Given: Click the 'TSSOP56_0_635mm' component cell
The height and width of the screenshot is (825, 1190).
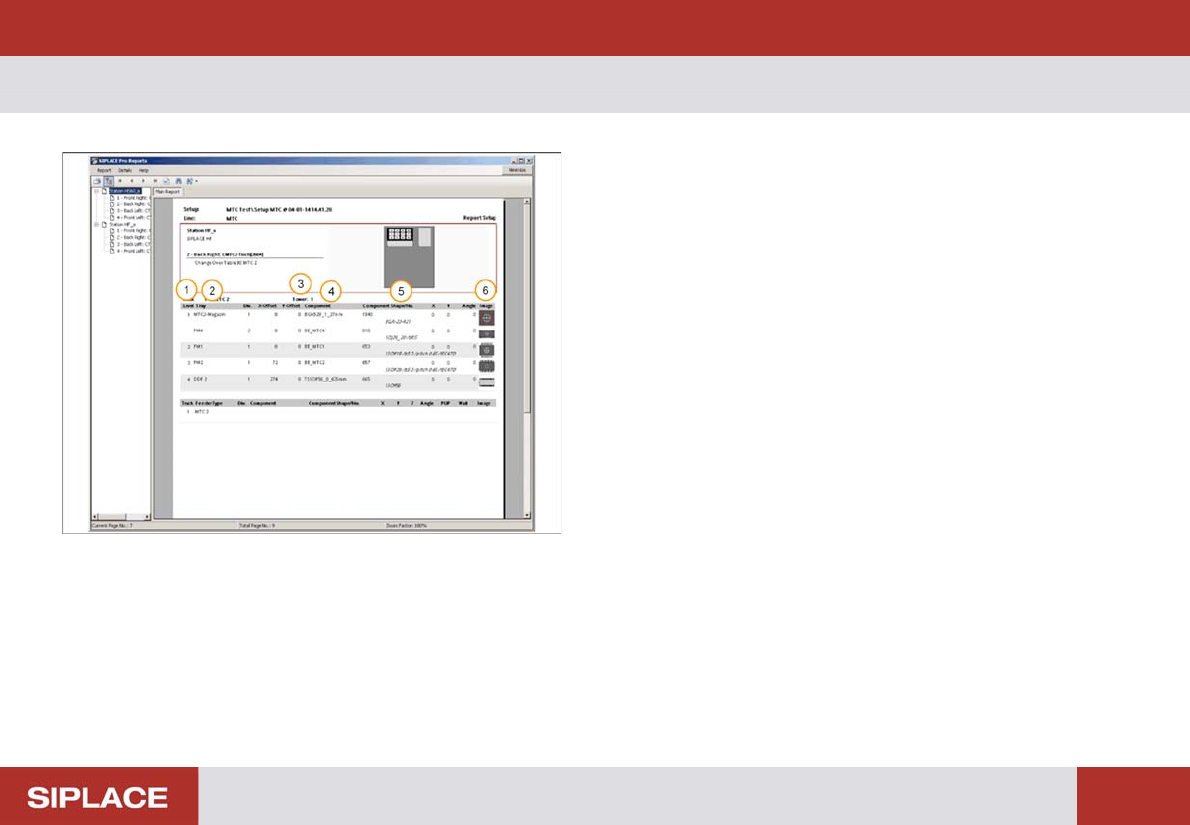Looking at the screenshot, I should [x=325, y=378].
